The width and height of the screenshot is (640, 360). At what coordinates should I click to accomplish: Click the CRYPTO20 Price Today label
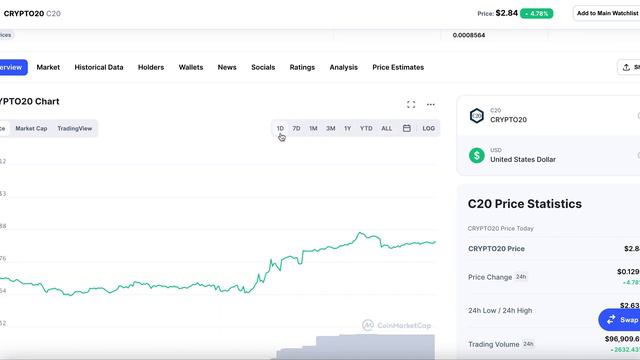[500, 229]
